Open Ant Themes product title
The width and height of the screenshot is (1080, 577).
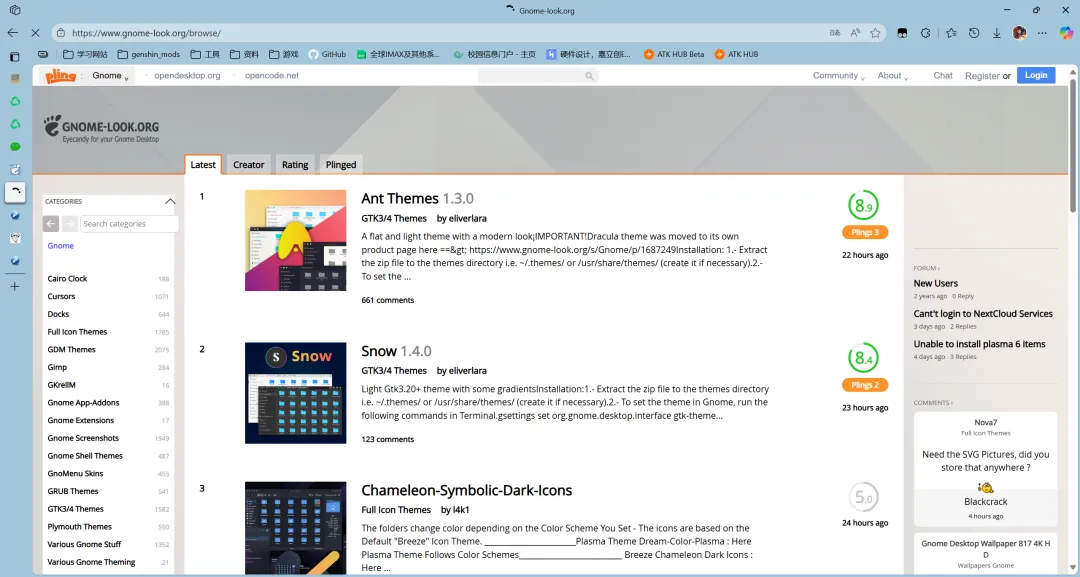tap(417, 198)
